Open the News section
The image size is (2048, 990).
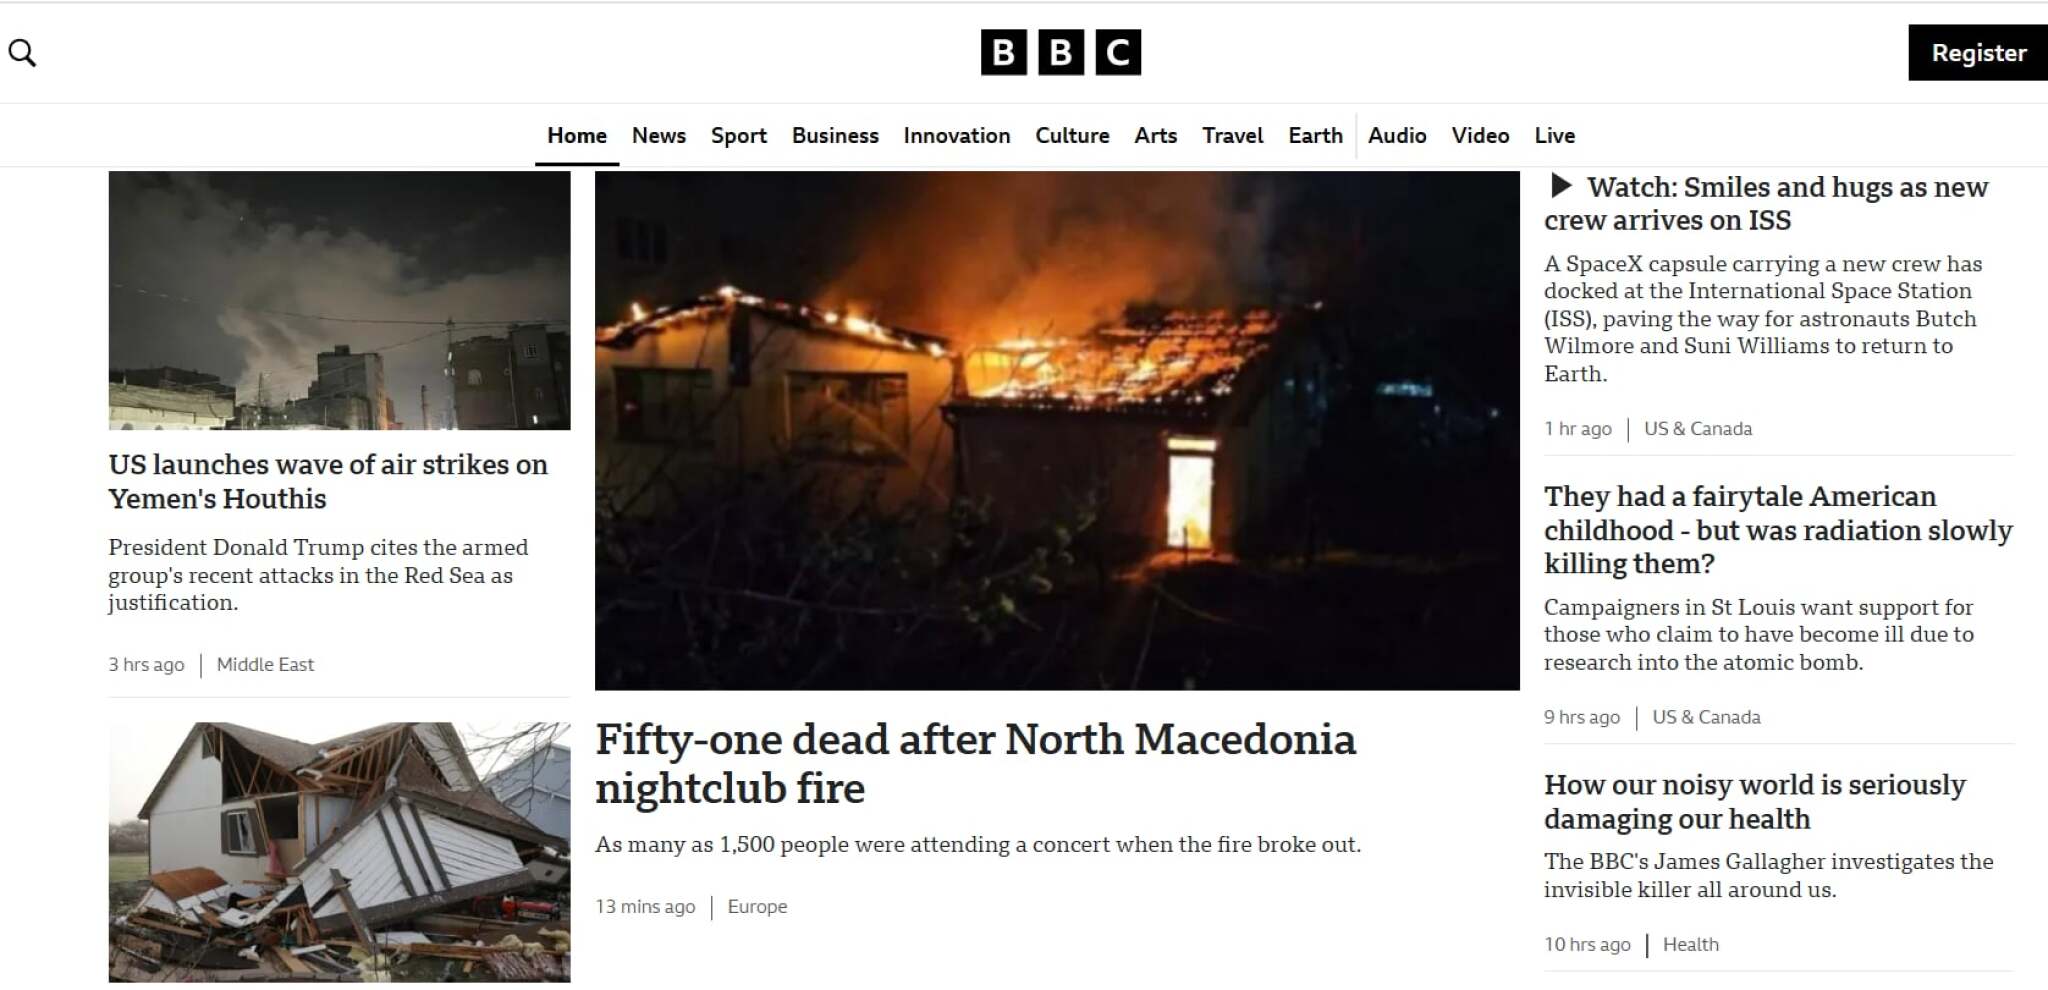[659, 135]
